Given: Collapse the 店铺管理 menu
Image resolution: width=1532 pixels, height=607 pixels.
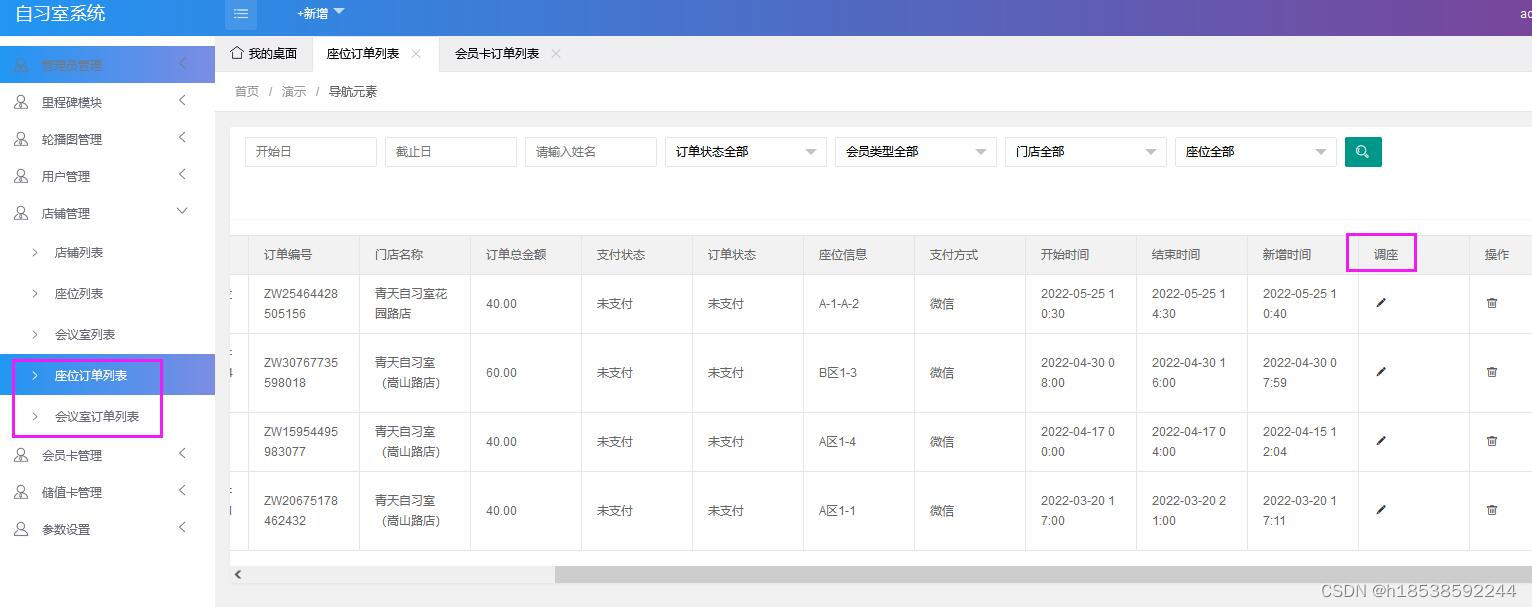Looking at the screenshot, I should [x=182, y=211].
